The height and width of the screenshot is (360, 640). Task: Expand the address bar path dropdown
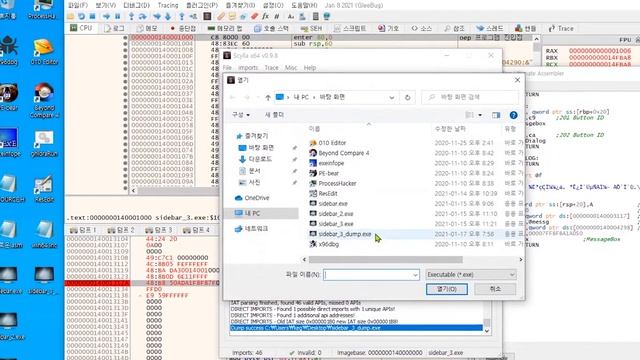click(392, 97)
